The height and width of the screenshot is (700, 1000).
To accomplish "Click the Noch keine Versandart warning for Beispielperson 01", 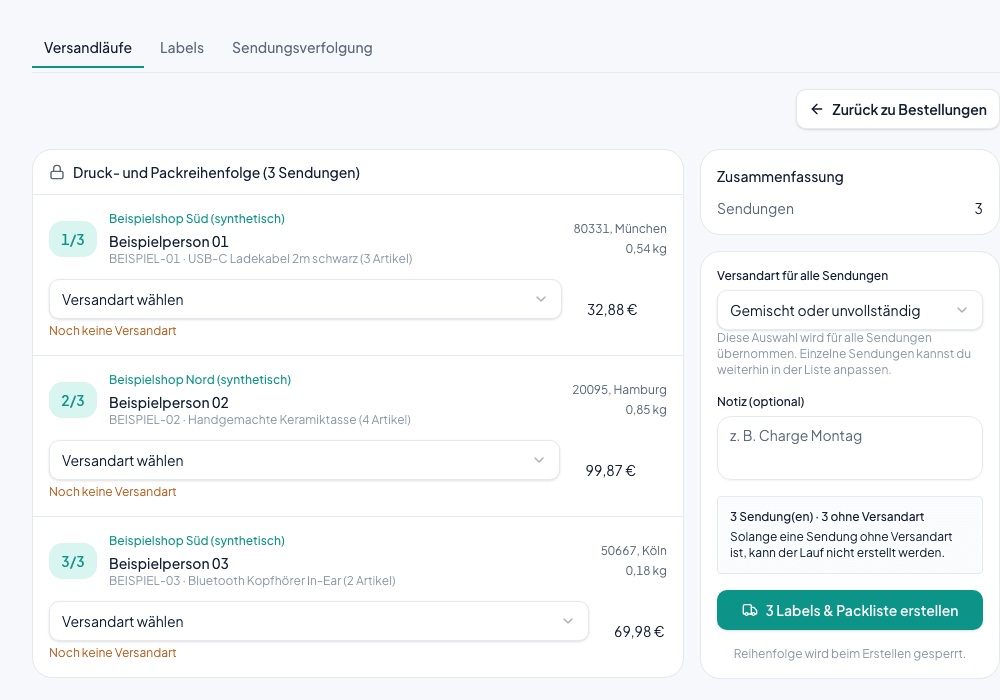I will (x=113, y=331).
